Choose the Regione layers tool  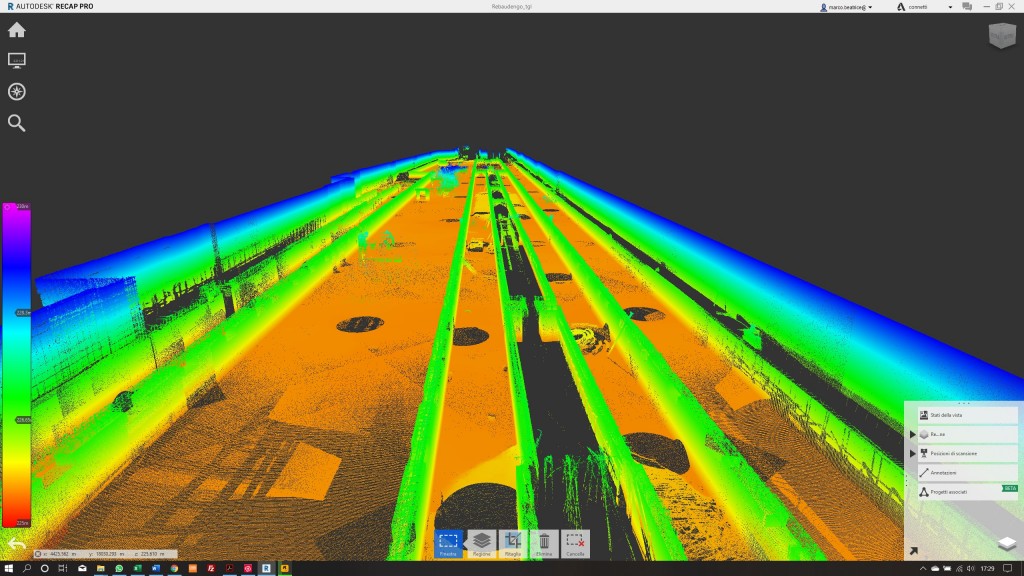point(481,543)
